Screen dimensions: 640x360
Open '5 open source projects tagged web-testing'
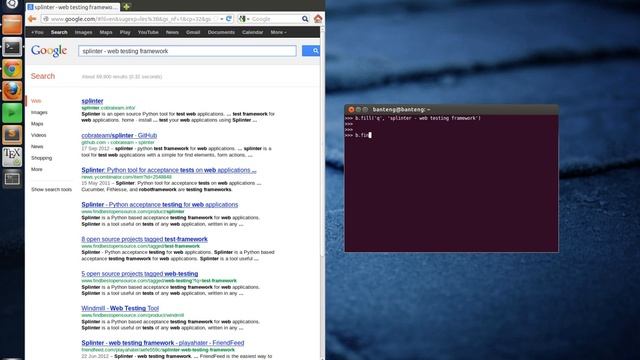(x=140, y=273)
